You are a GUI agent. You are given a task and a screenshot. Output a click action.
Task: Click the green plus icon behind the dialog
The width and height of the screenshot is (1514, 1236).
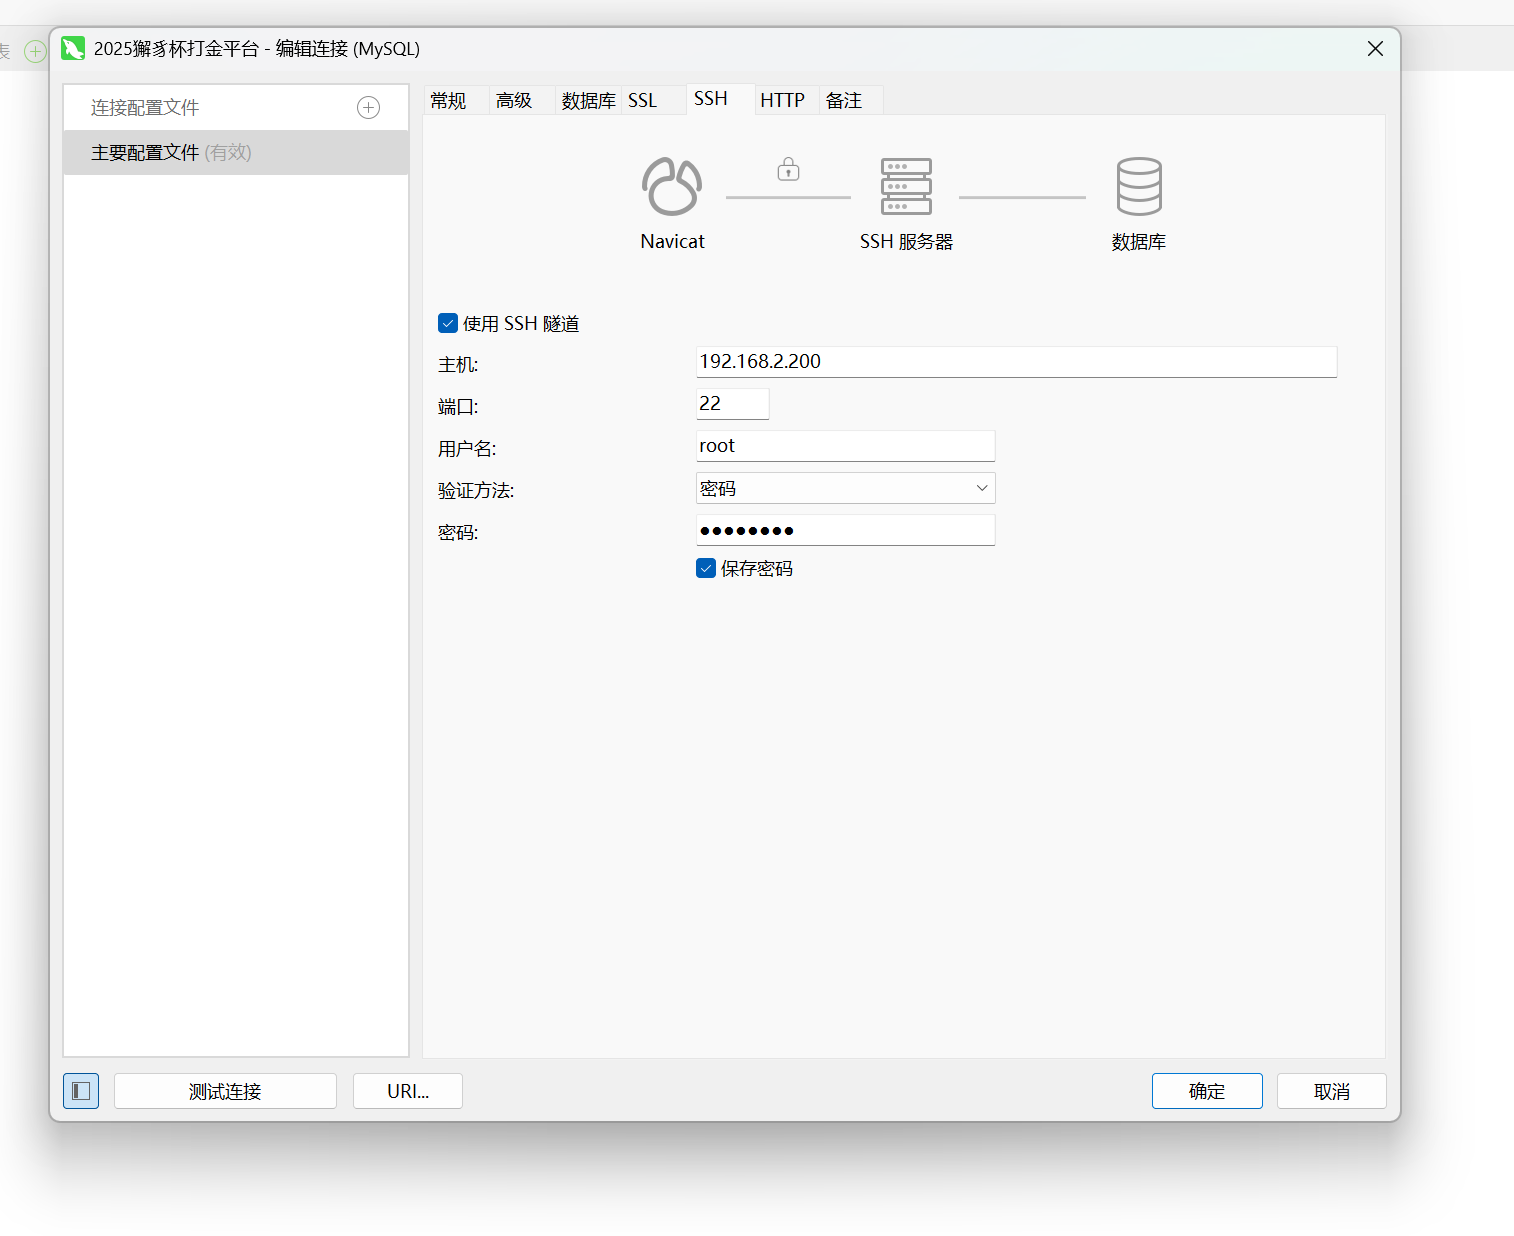35,51
